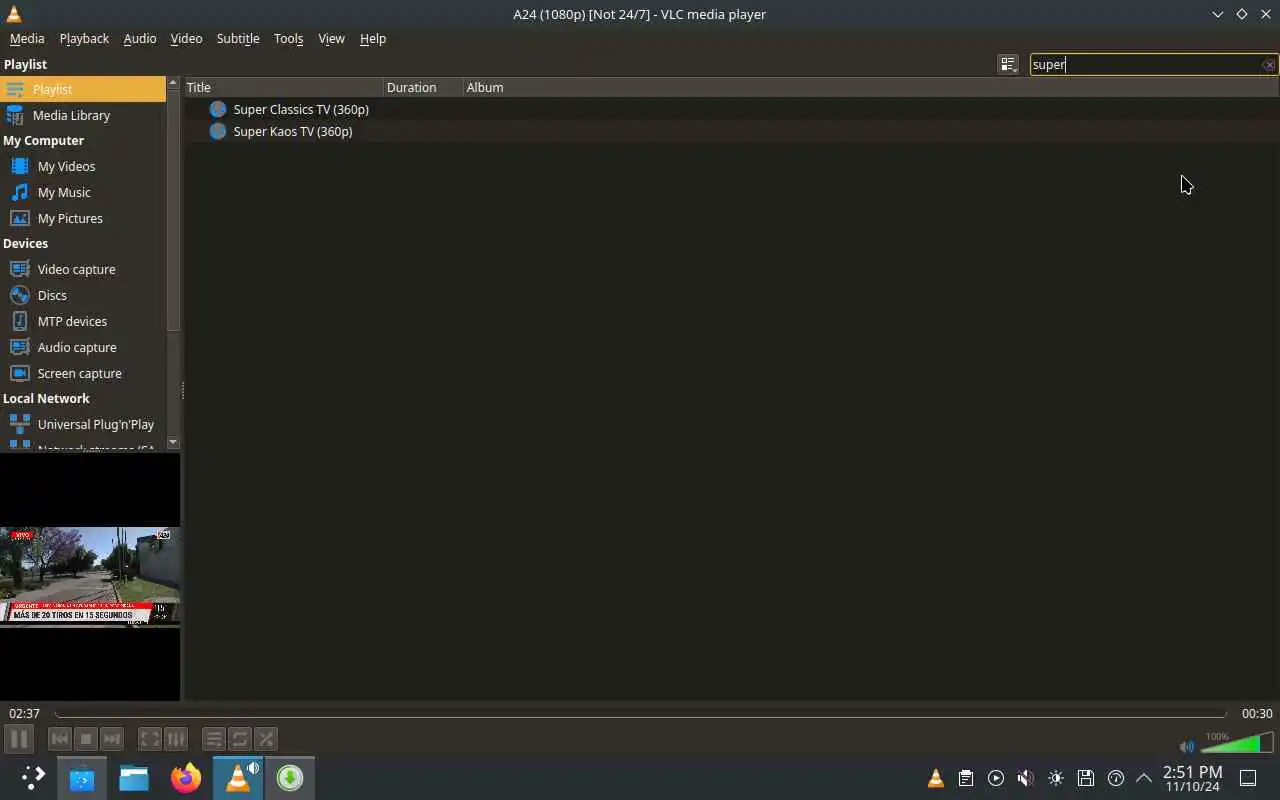The width and height of the screenshot is (1280, 800).
Task: Launch Firefox from taskbar
Action: pyautogui.click(x=186, y=777)
